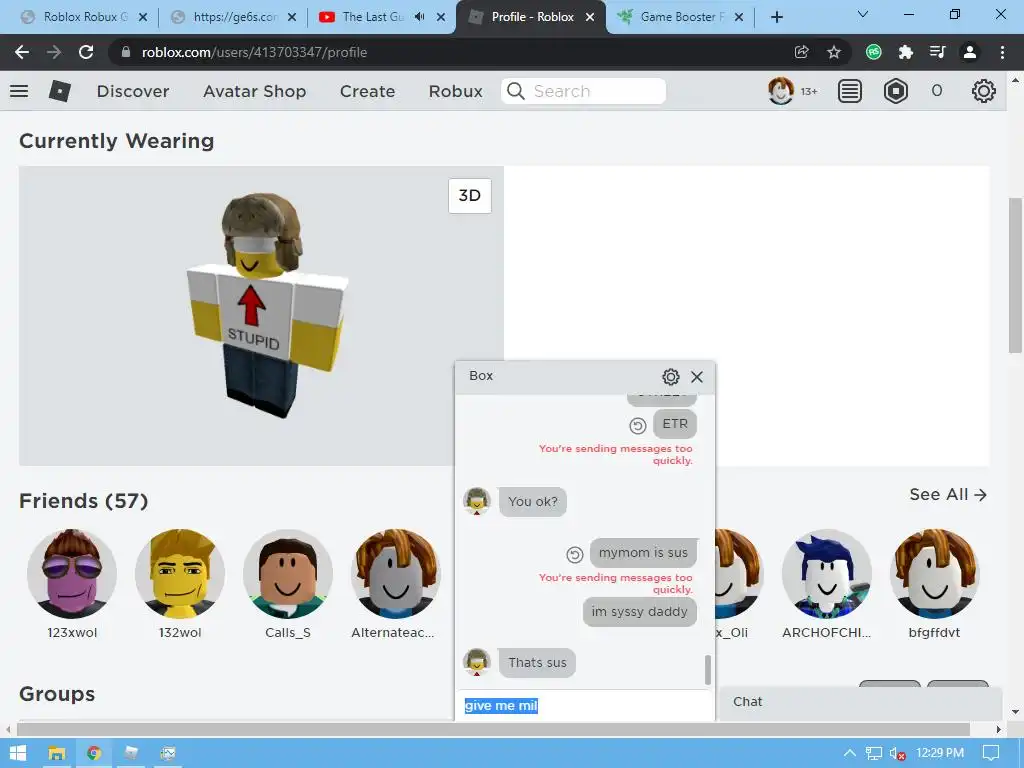
Task: Bookmark this page with star icon
Action: click(834, 52)
